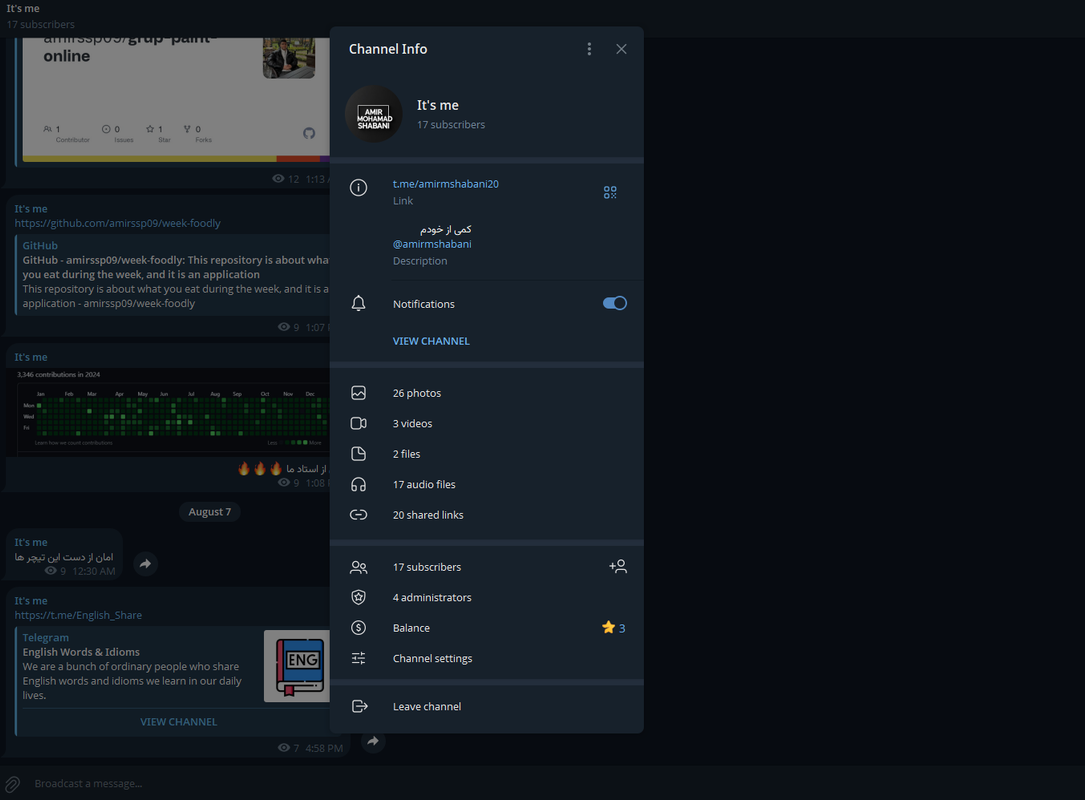Viewport: 1085px width, 800px height.
Task: Click the leave channel exit icon
Action: click(359, 707)
